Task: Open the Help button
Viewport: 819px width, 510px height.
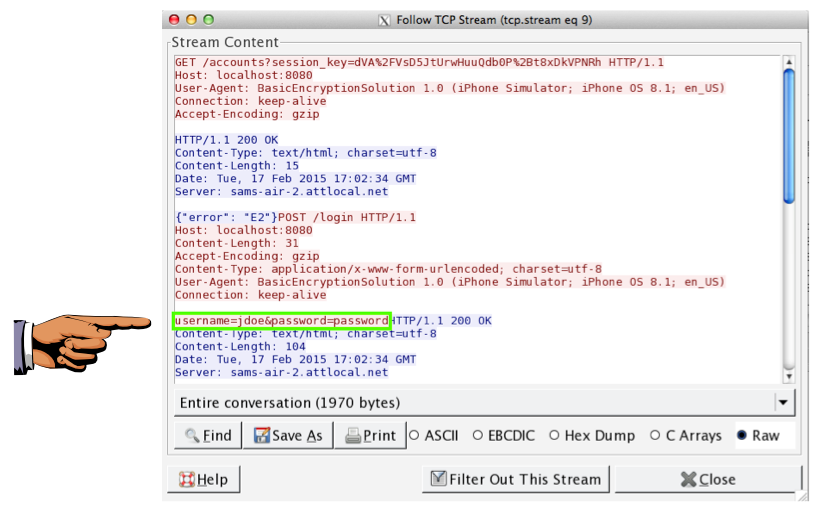Action: (x=203, y=479)
